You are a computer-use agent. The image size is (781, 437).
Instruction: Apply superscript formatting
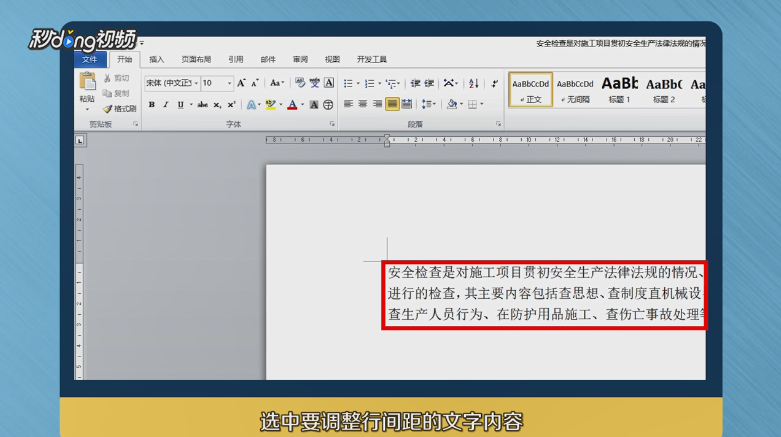(x=231, y=105)
